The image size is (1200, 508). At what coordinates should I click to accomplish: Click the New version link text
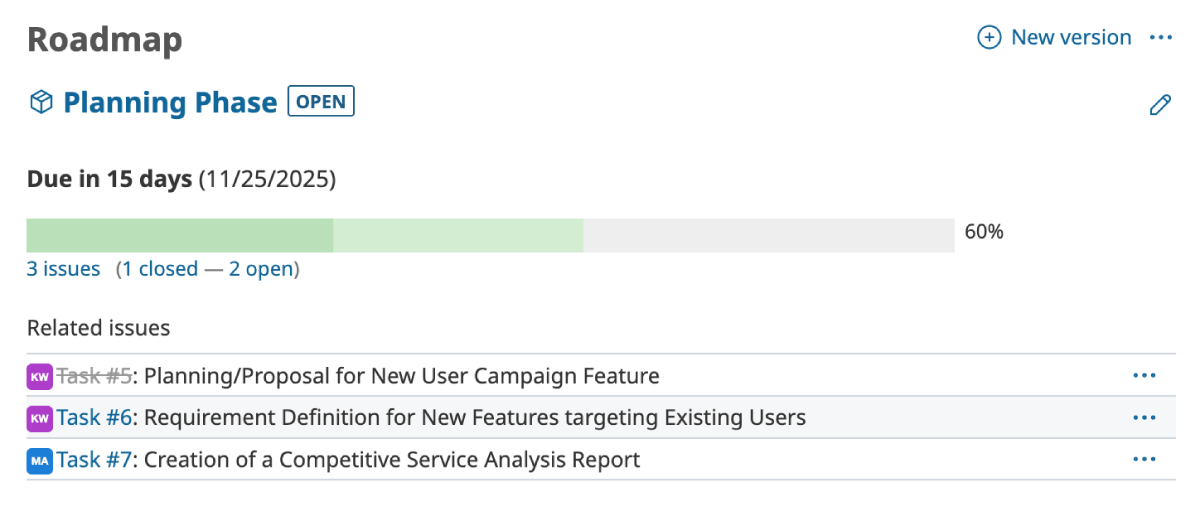pos(1071,38)
